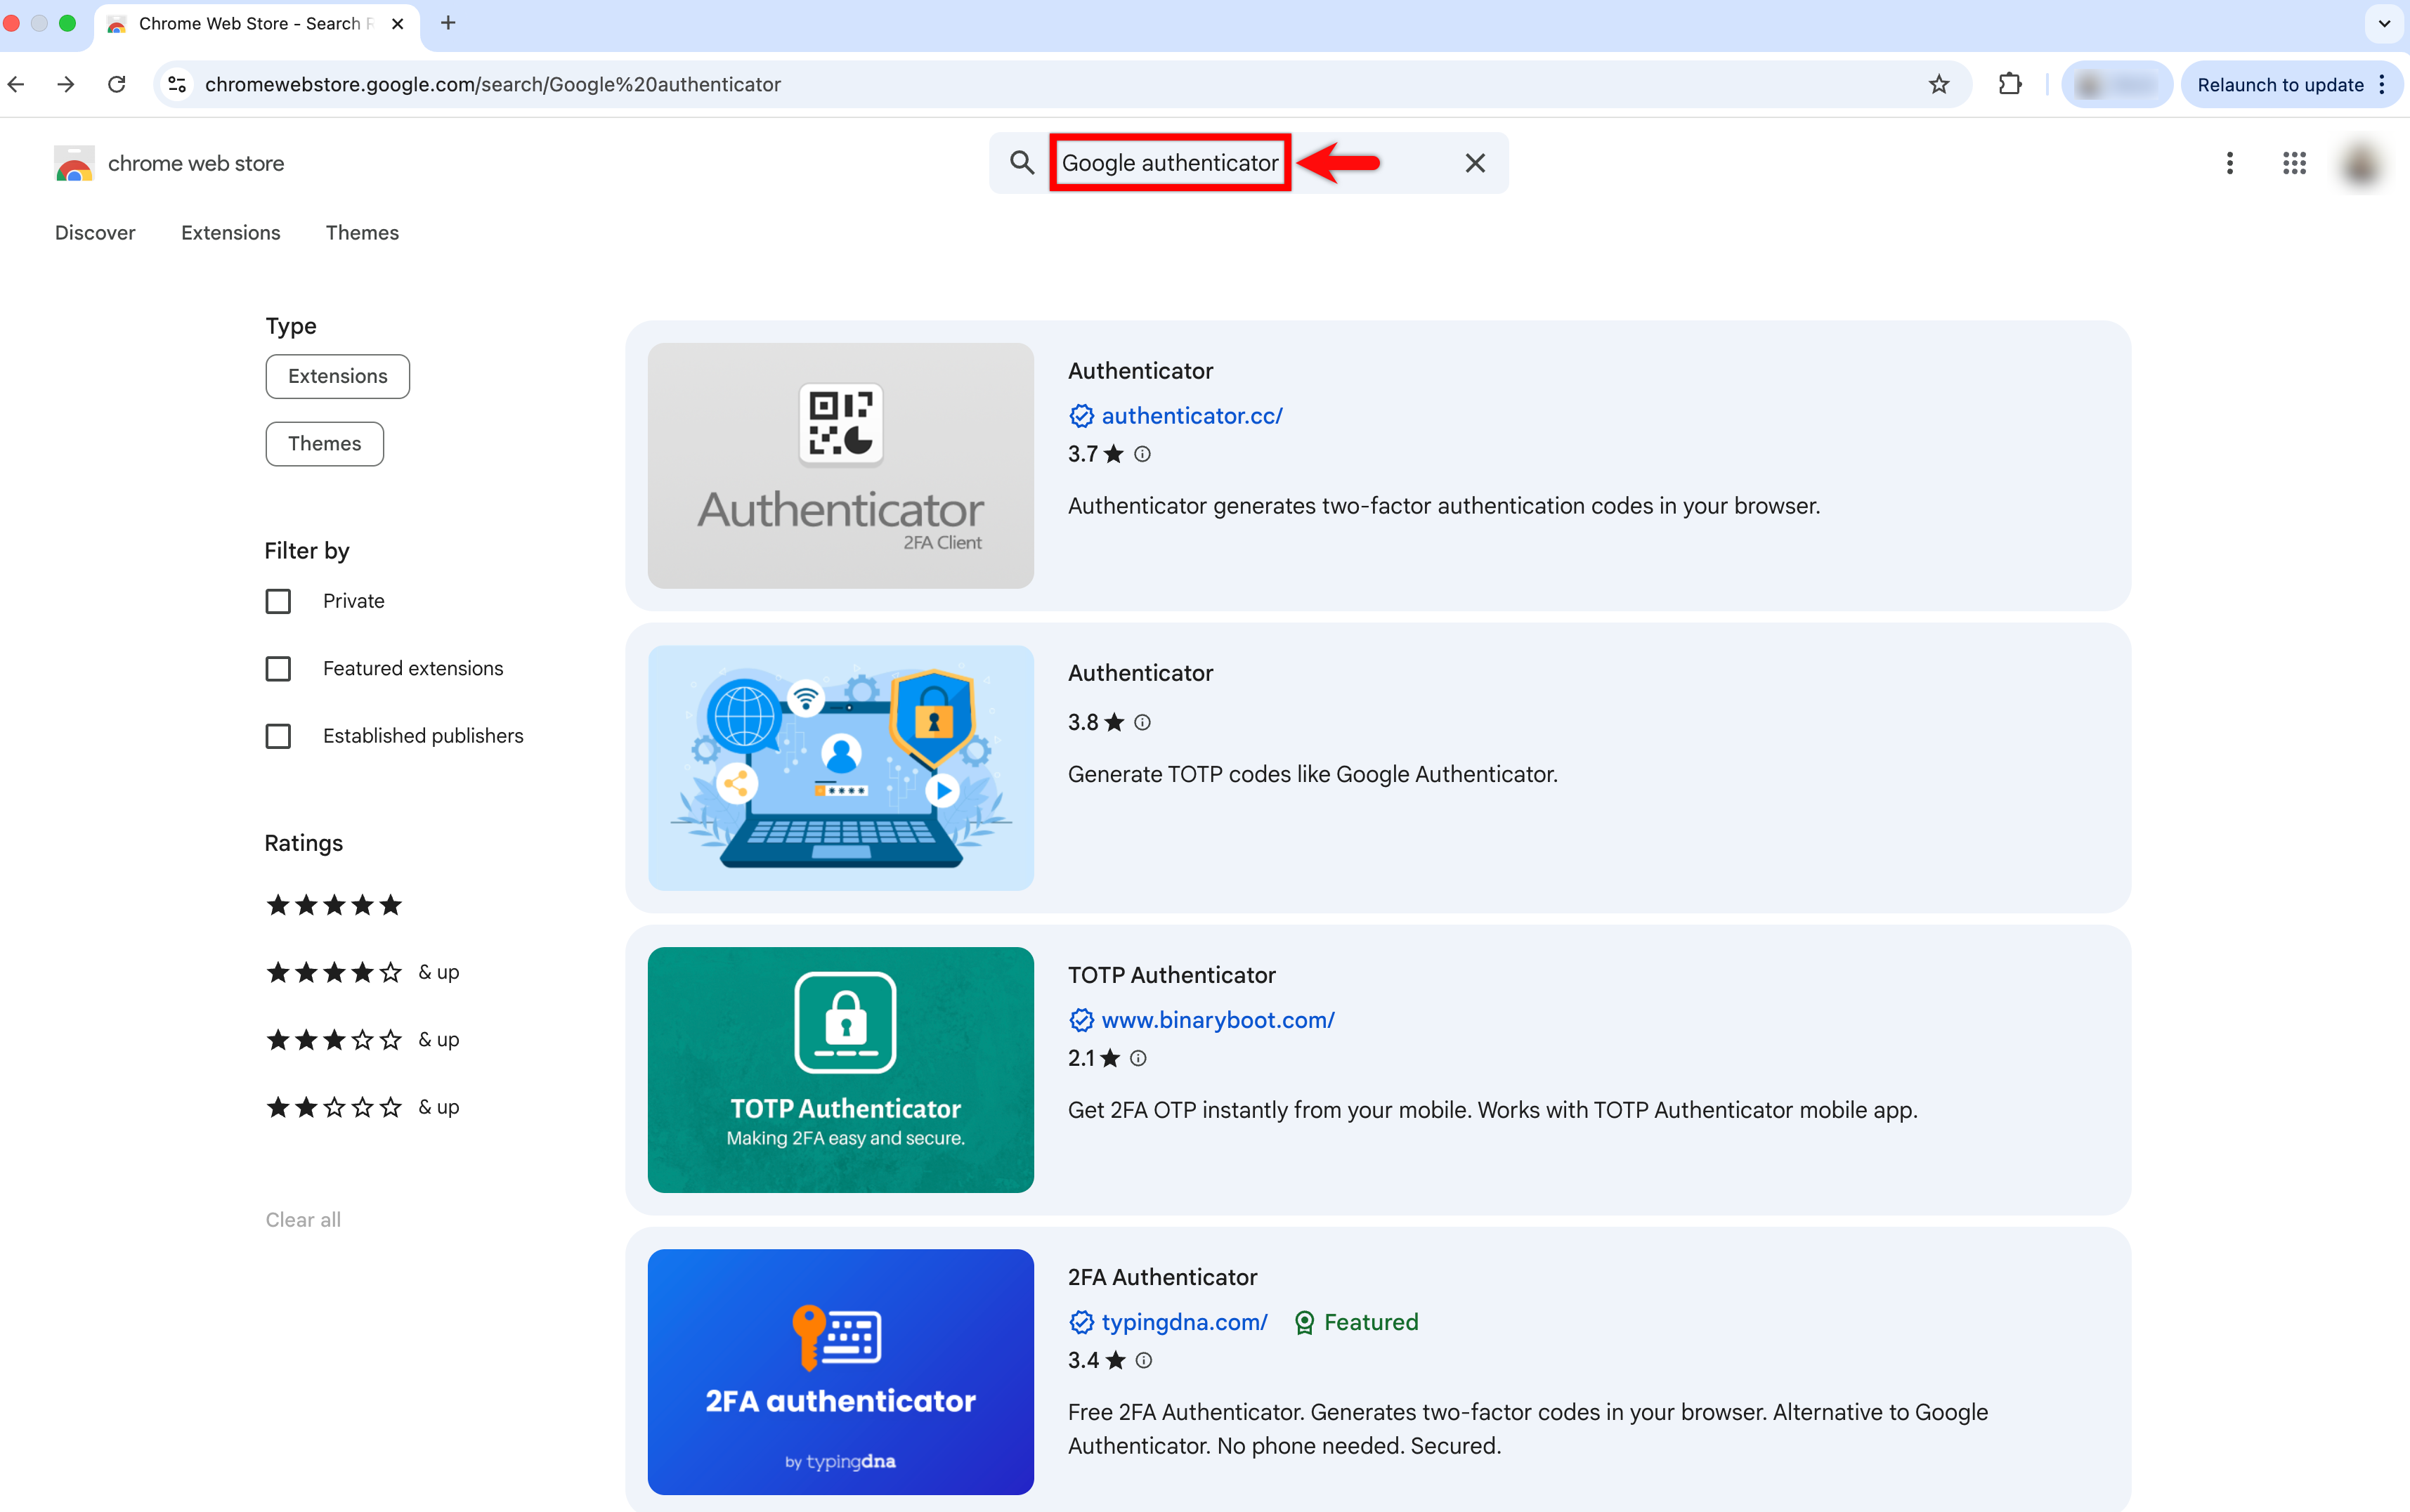Click Clear all to reset filters

pyautogui.click(x=302, y=1219)
